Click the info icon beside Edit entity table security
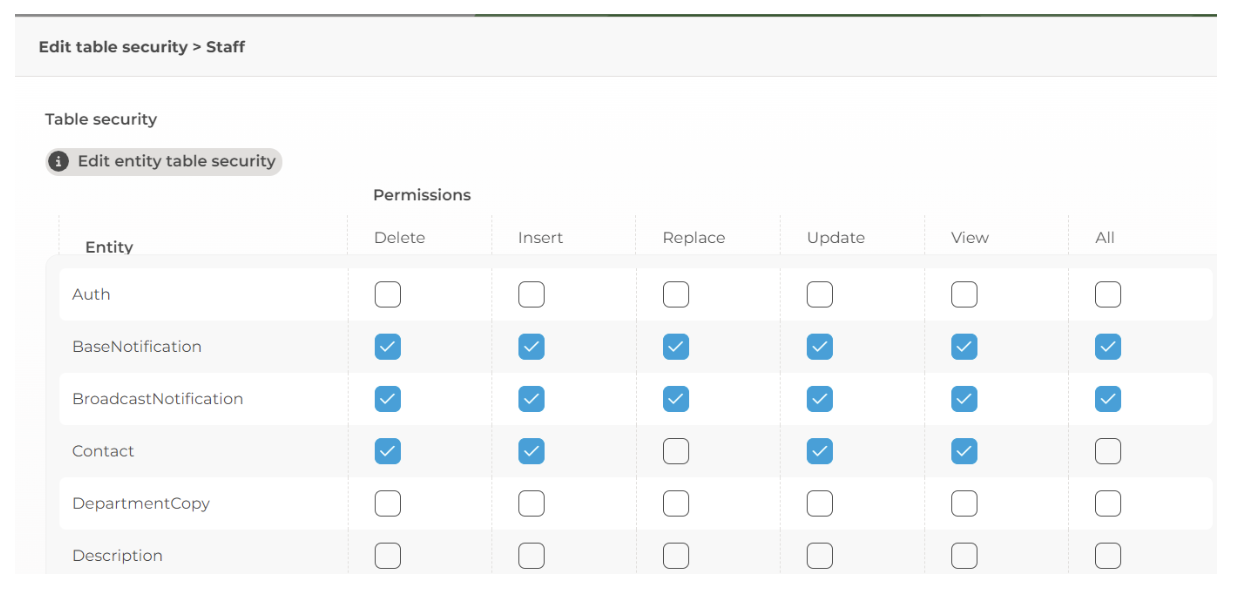Viewport: 1258px width, 602px height. [59, 161]
